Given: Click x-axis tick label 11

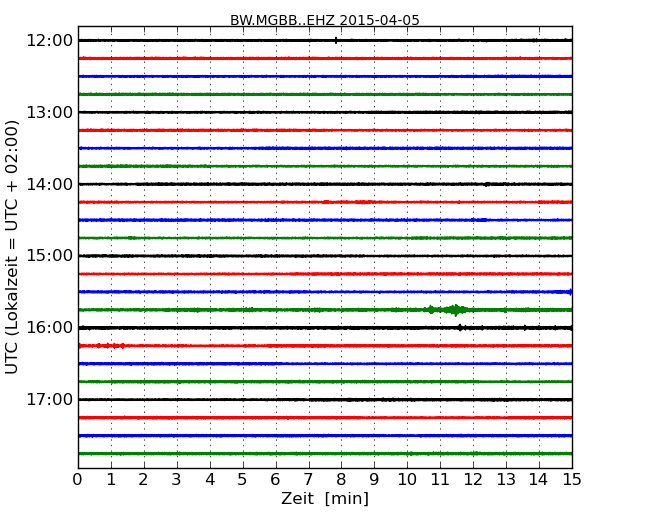Looking at the screenshot, I should pyautogui.click(x=440, y=480).
